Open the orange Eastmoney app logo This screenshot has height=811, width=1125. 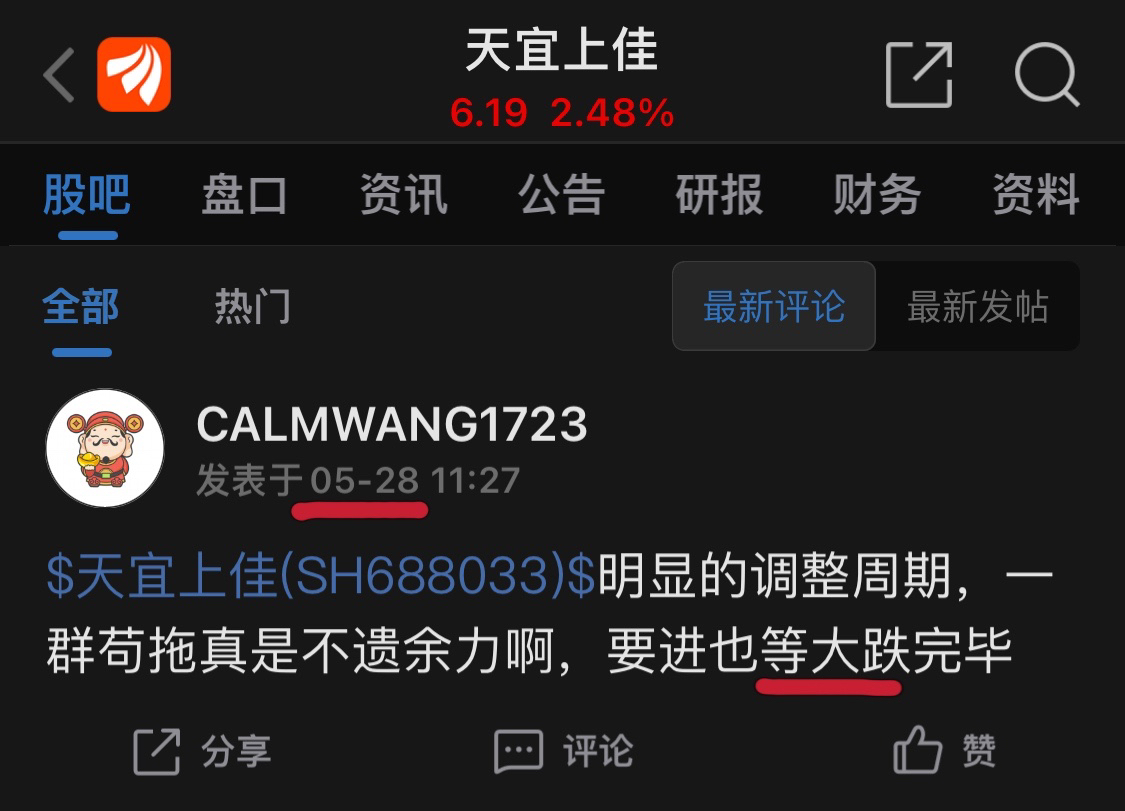(x=134, y=75)
